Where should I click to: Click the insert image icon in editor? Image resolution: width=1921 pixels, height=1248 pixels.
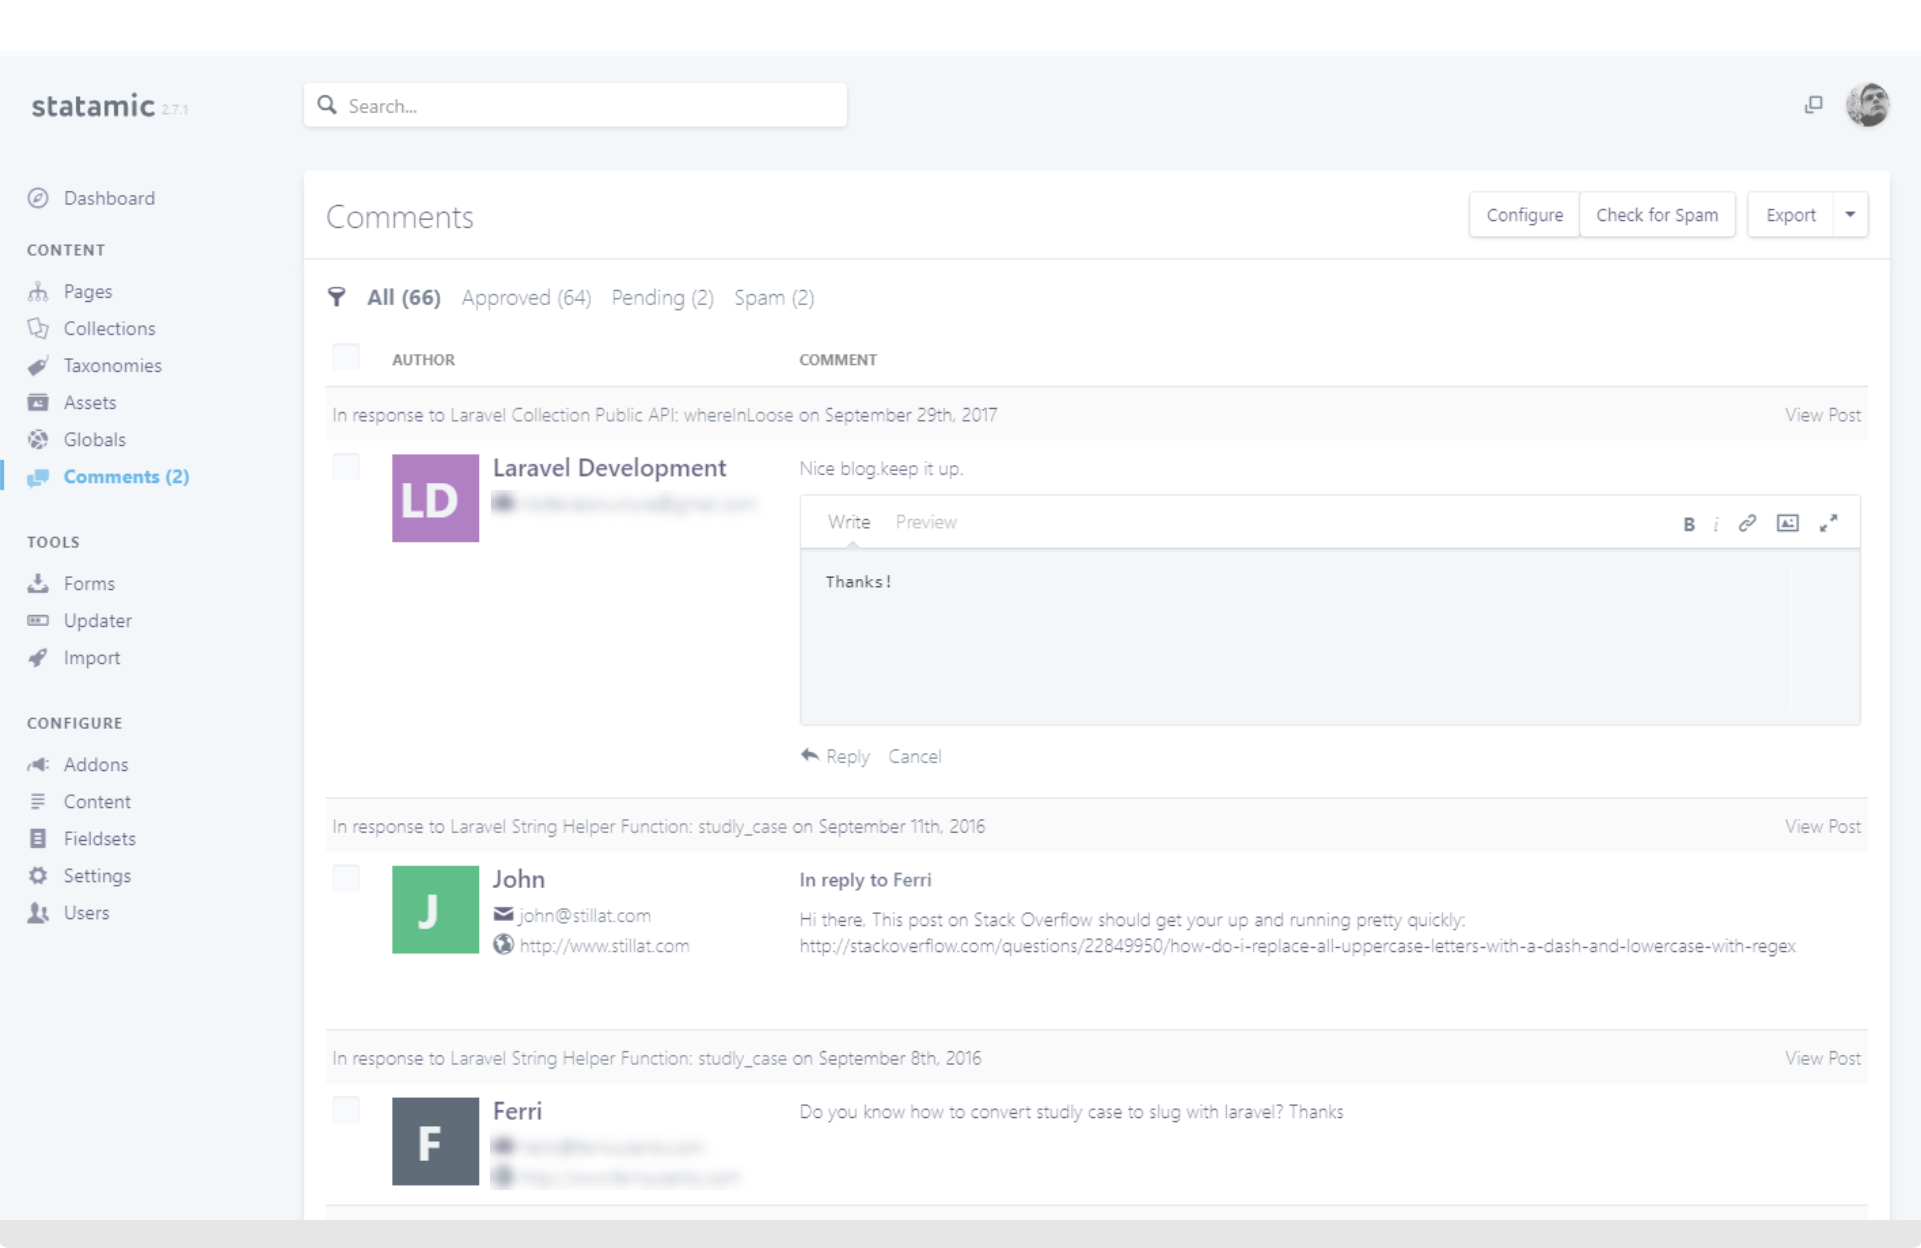click(1787, 523)
